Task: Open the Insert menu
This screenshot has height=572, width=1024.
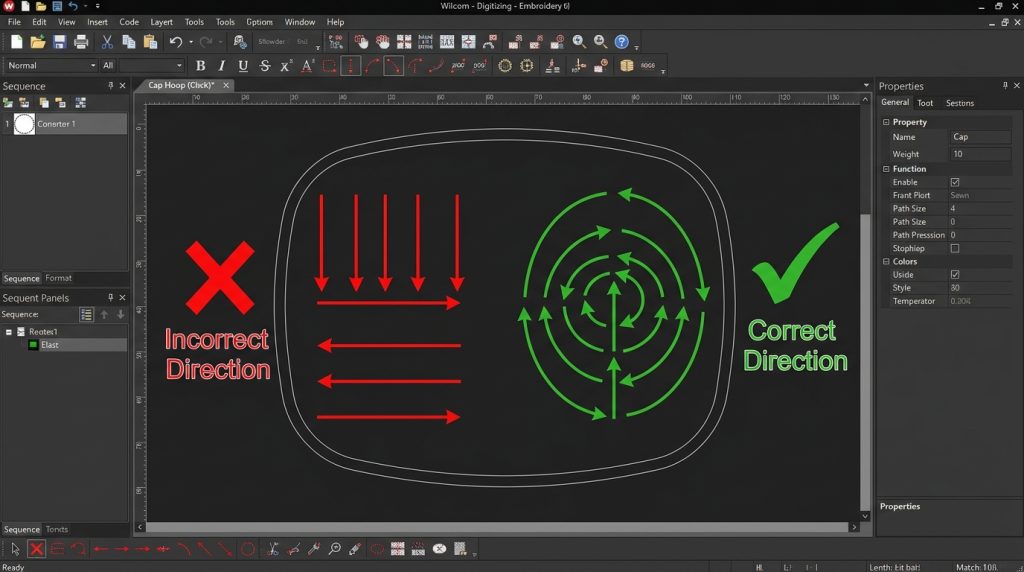Action: [x=97, y=21]
